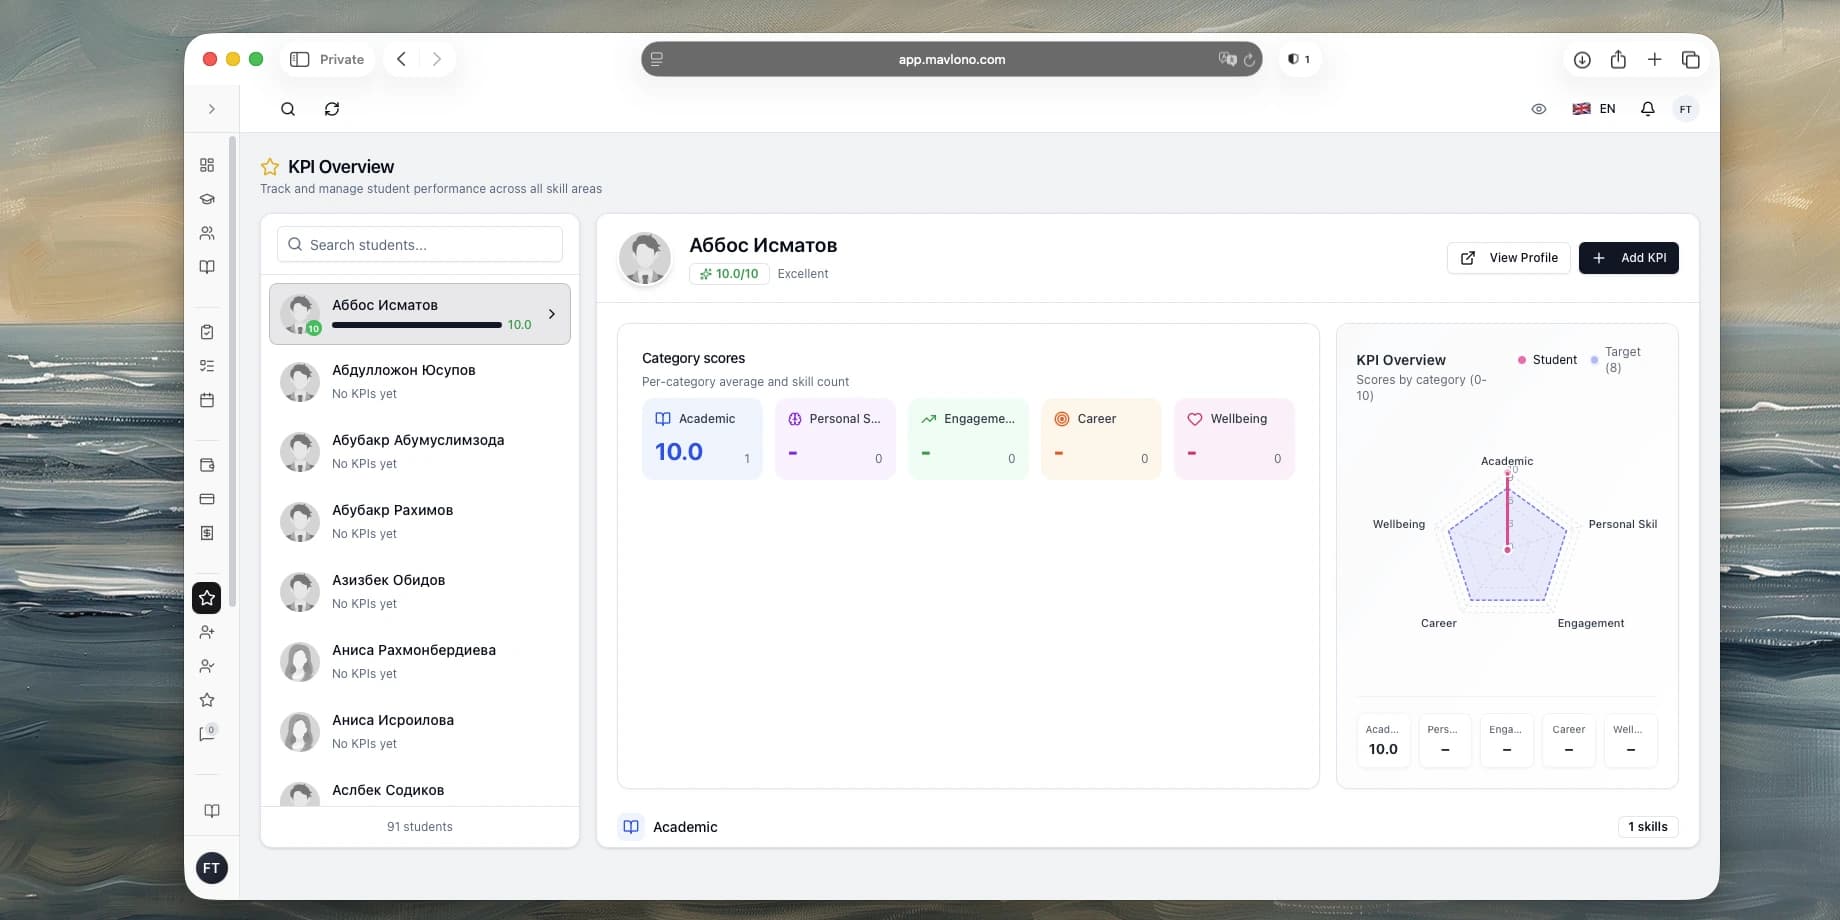
Task: Click the clipboard icon in the sidebar
Action: click(207, 331)
